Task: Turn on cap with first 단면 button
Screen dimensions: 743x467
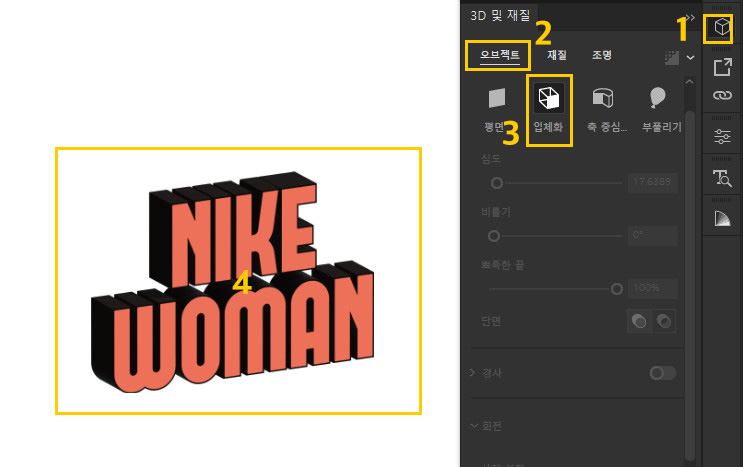Action: 639,321
